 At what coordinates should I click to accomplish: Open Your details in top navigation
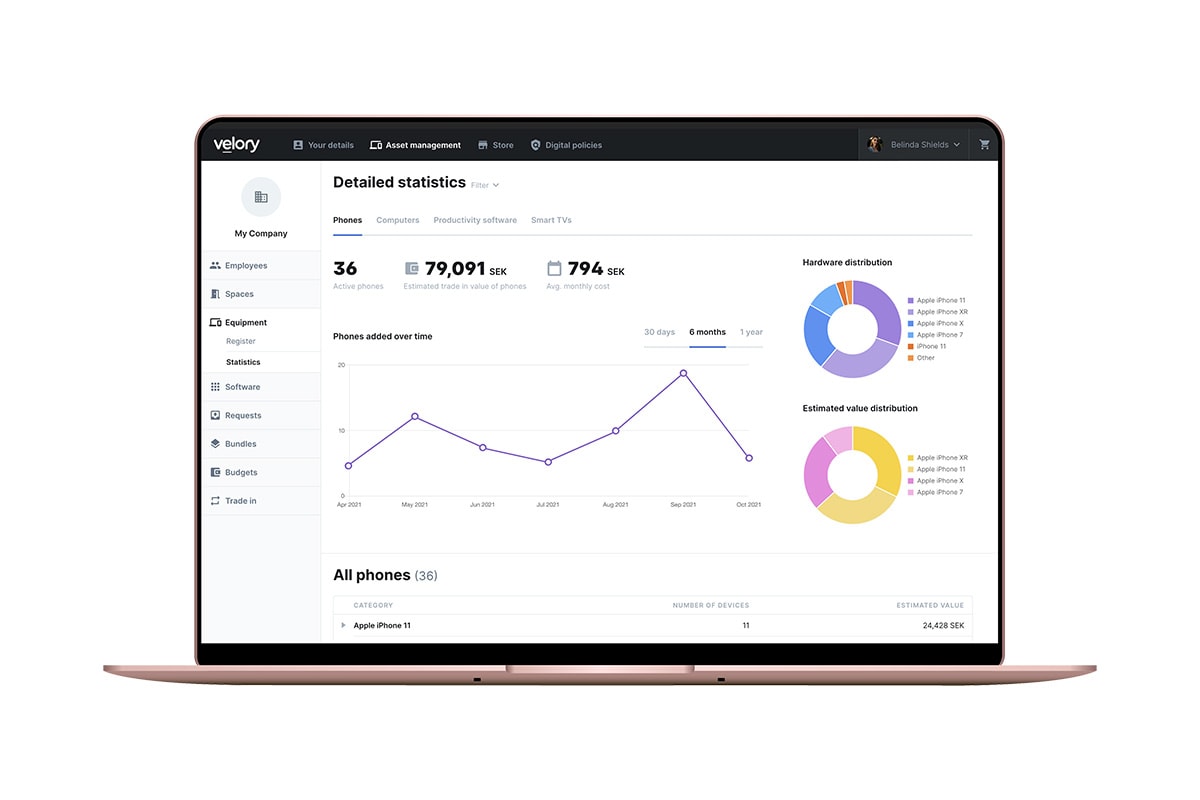coord(323,145)
